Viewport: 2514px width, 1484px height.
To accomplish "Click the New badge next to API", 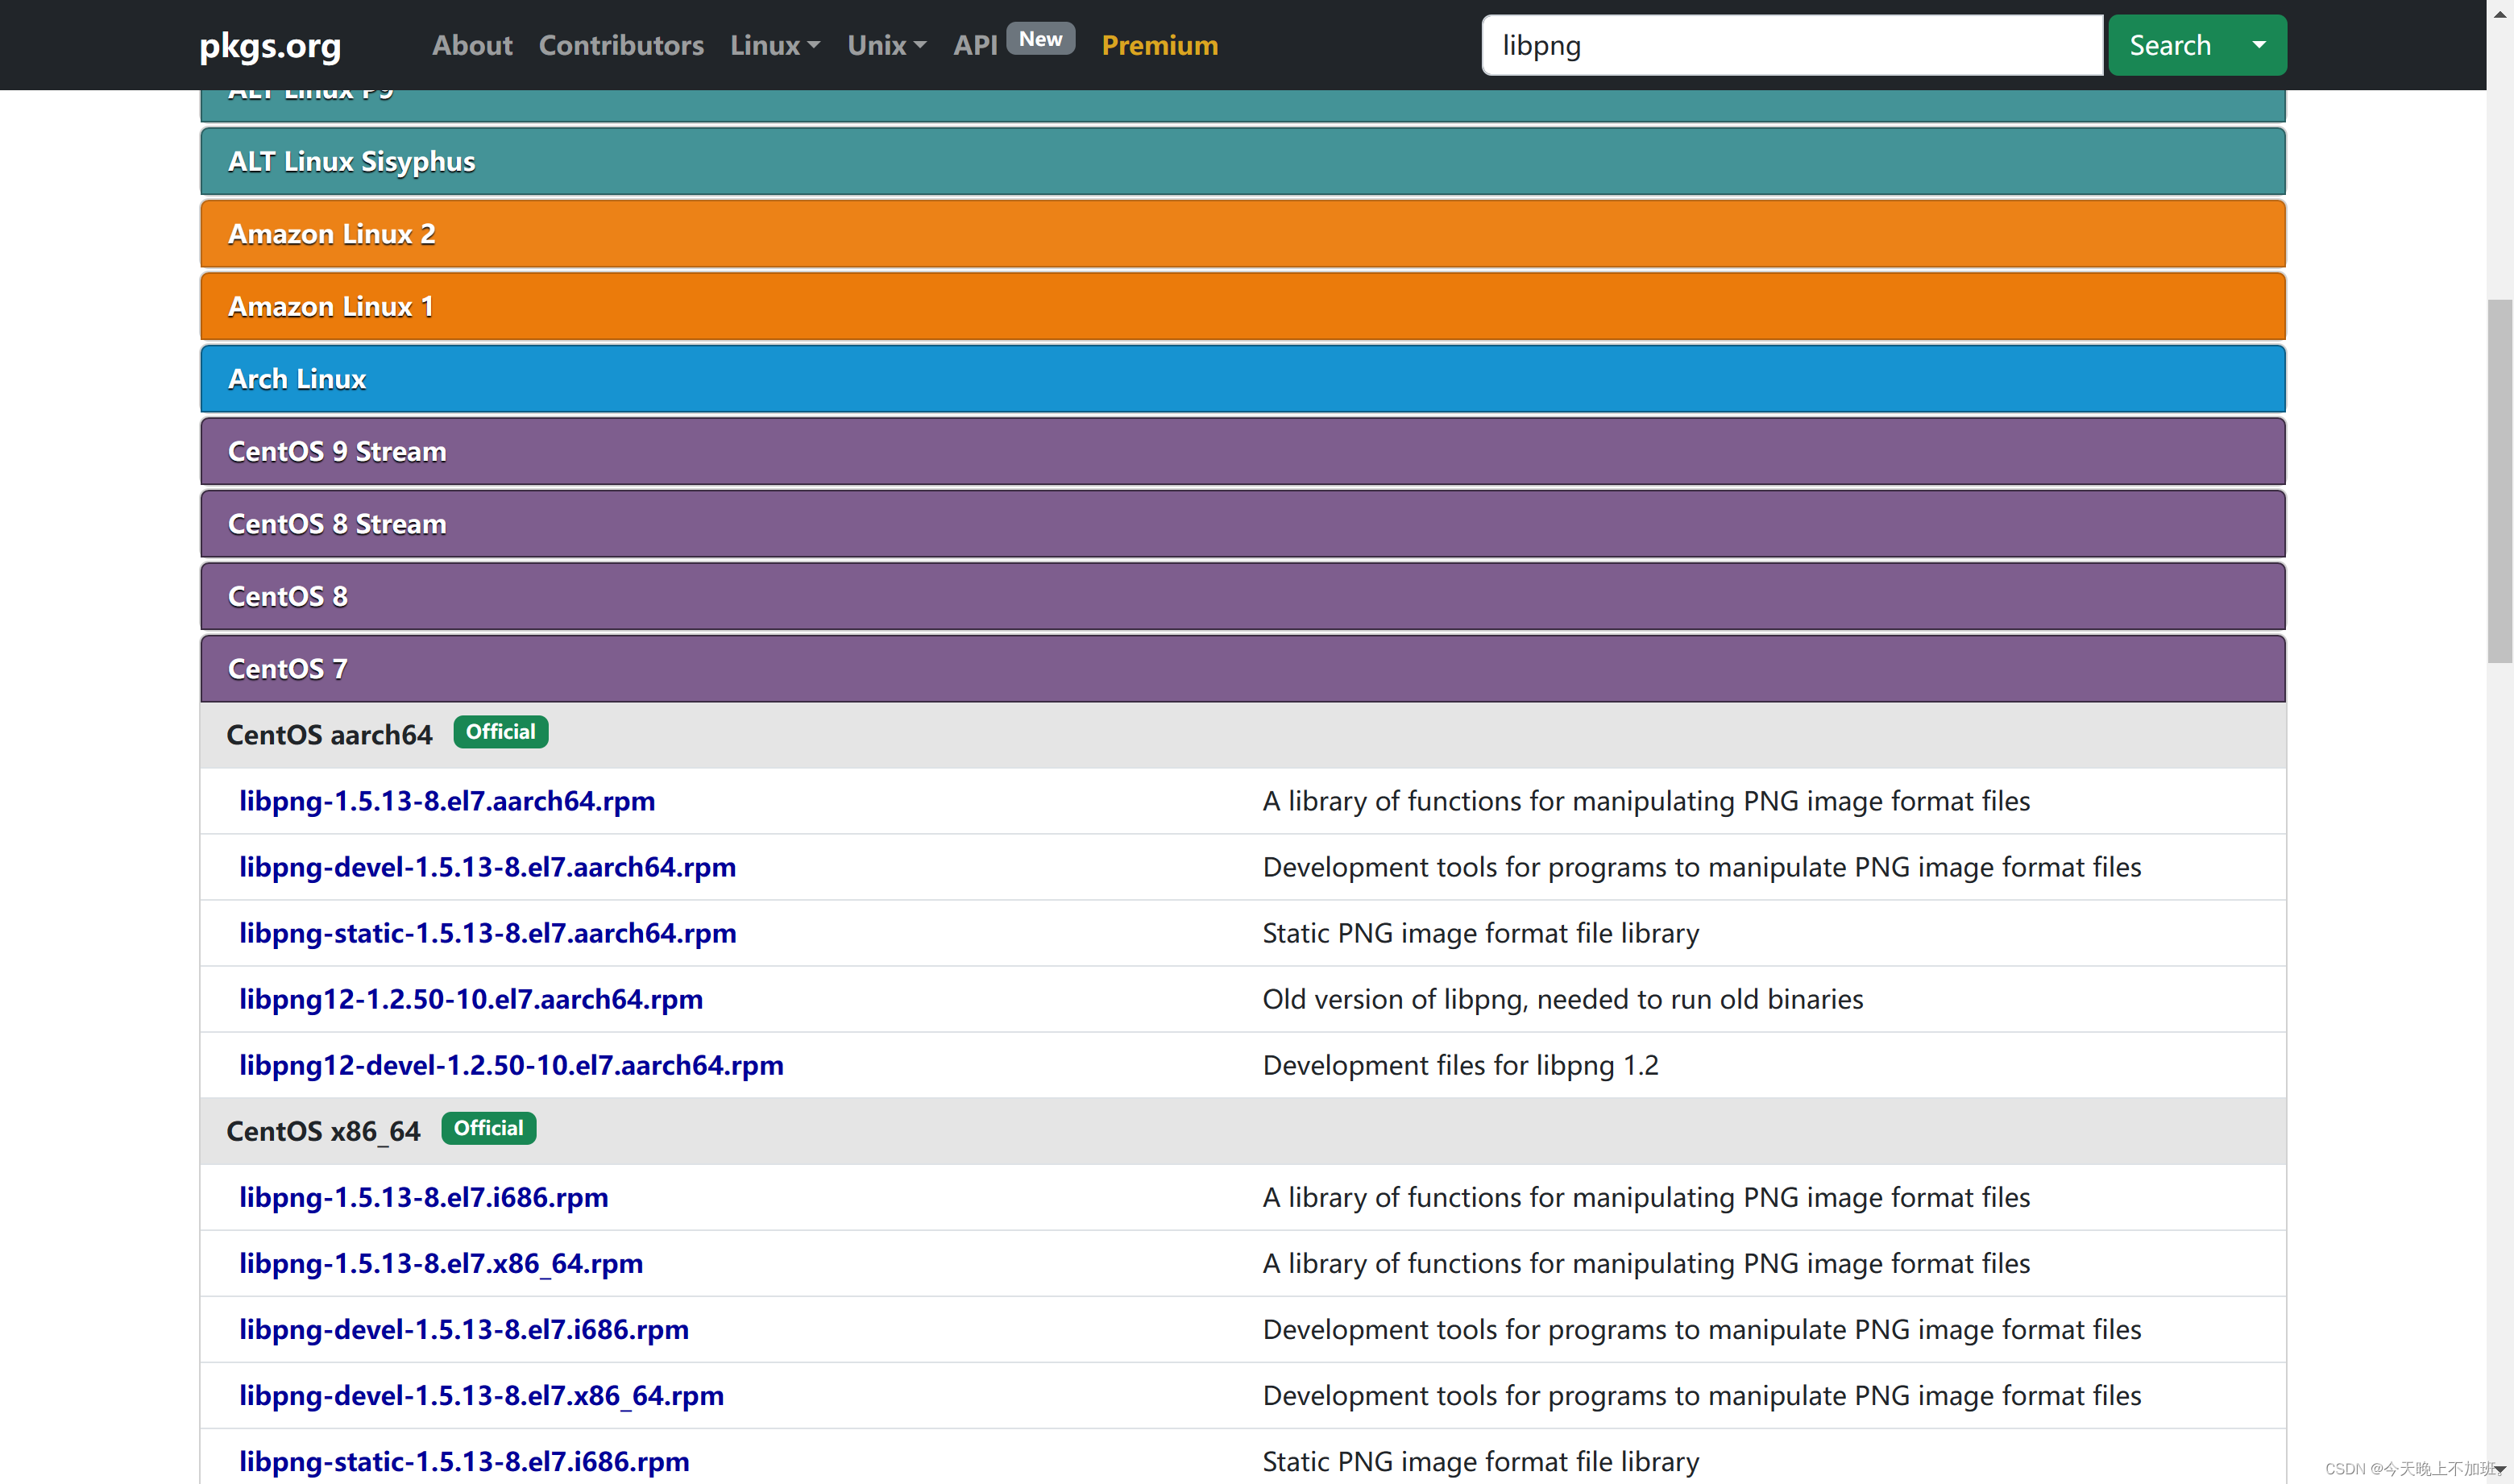I will pos(1040,39).
